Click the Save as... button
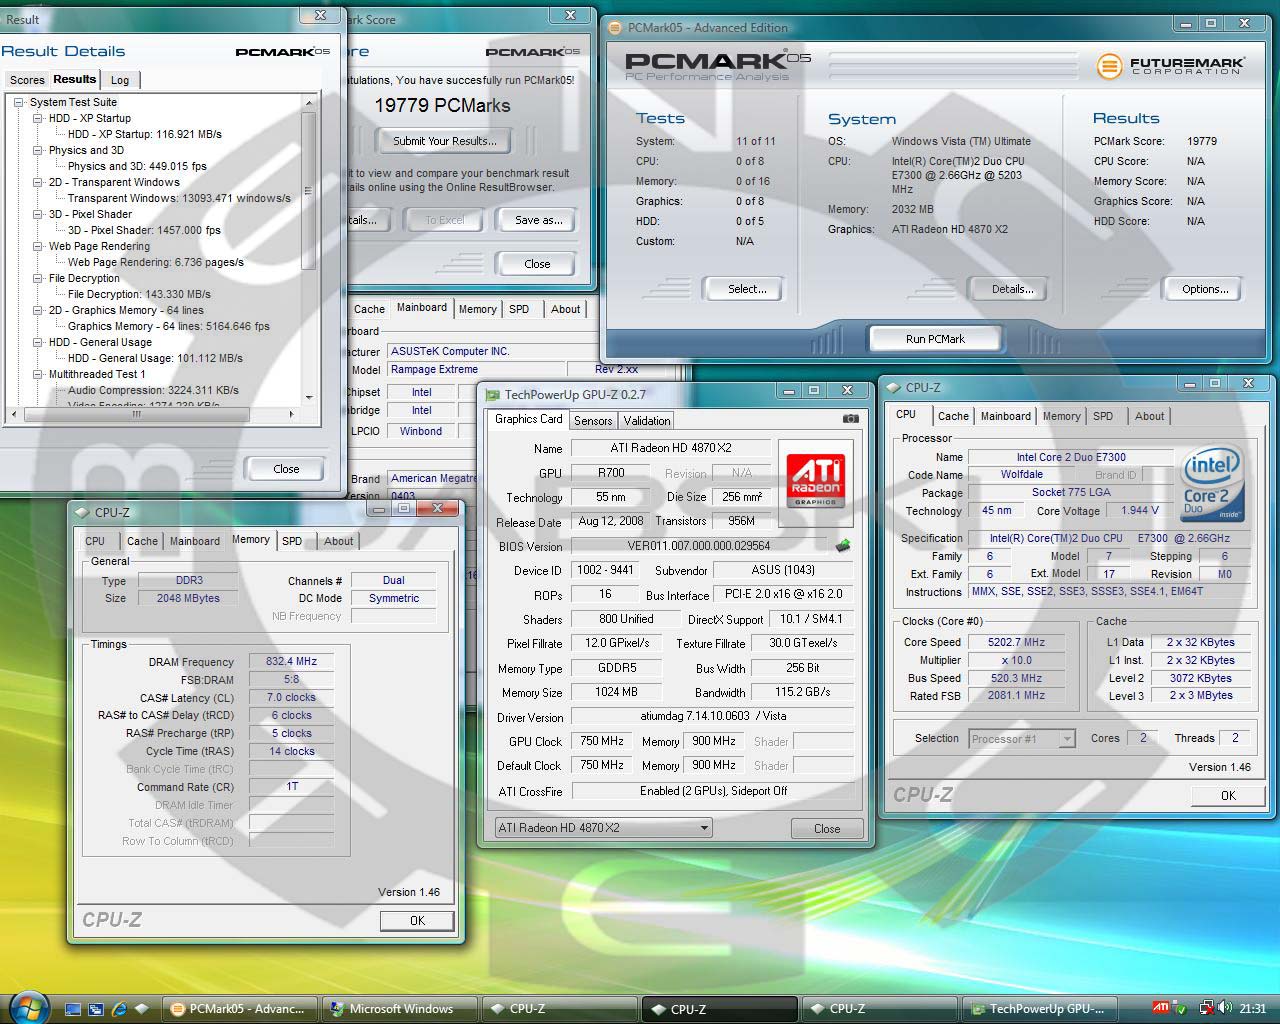 click(x=538, y=220)
